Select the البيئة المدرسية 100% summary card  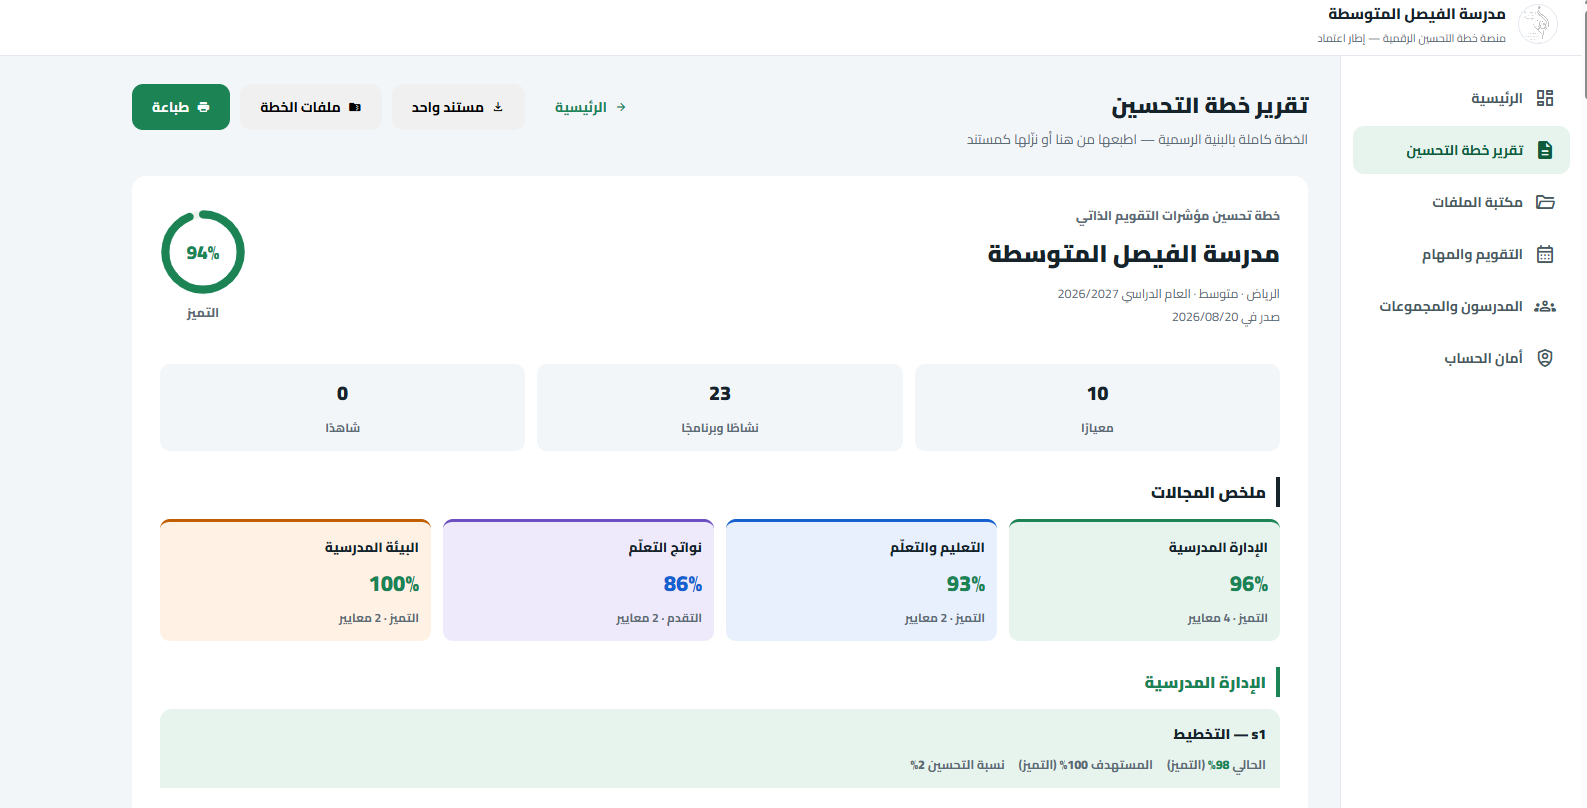(295, 580)
